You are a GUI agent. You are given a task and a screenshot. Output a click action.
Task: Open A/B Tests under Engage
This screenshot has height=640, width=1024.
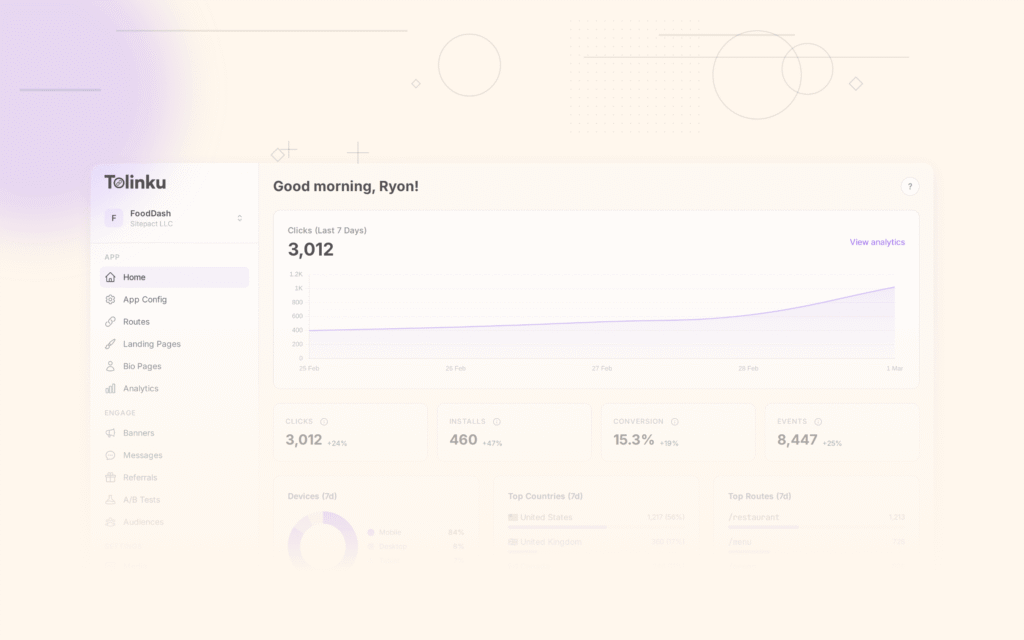[x=174, y=499]
